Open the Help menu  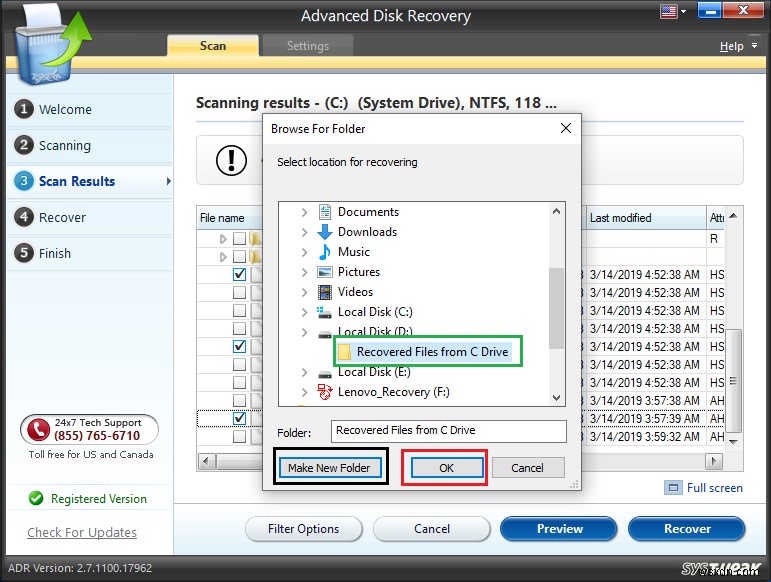[731, 46]
